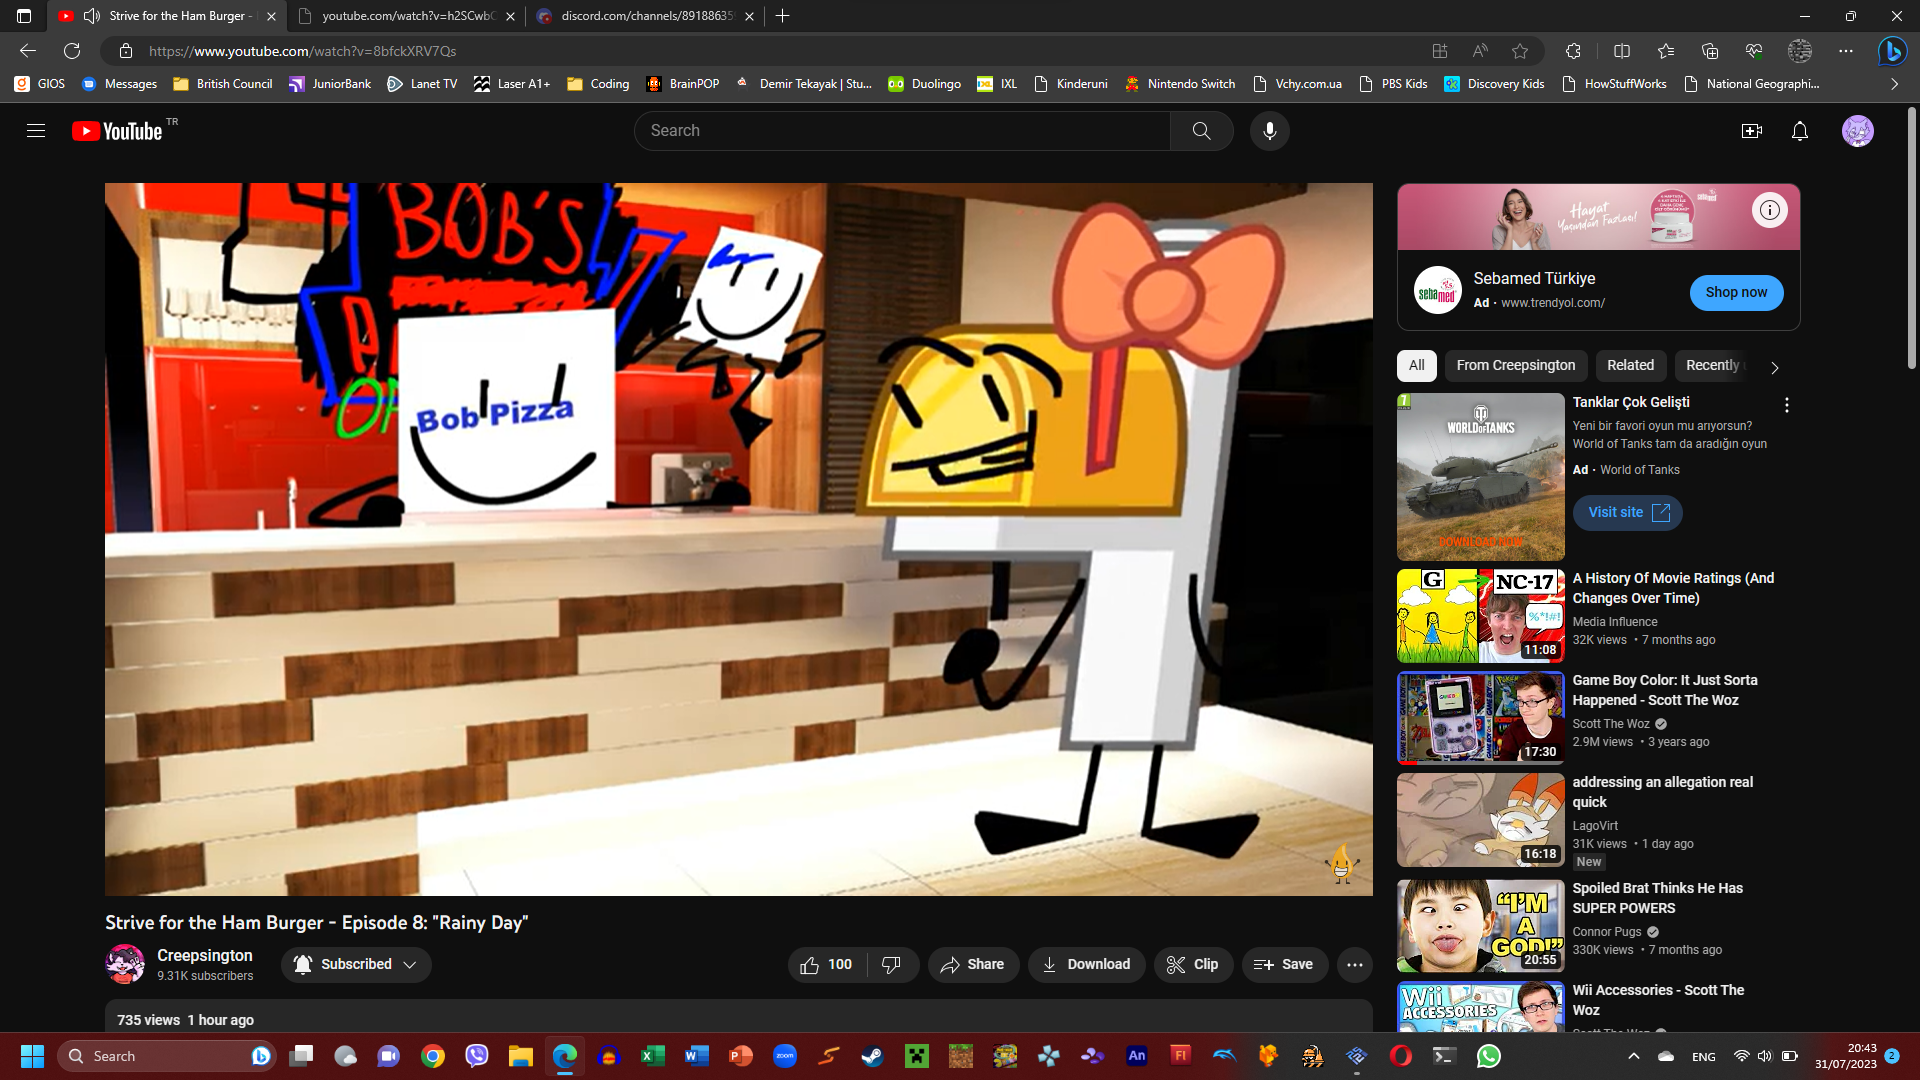Viewport: 1920px width, 1080px height.
Task: Add page to favorites star icon
Action: pos(1520,51)
